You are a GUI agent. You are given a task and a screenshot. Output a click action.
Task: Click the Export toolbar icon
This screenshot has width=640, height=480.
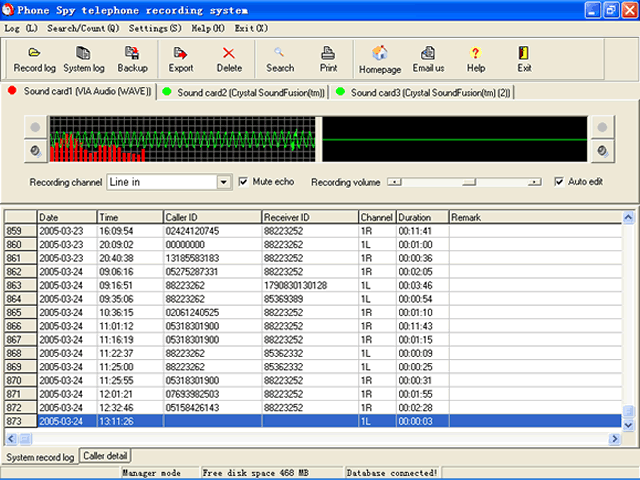(x=180, y=60)
